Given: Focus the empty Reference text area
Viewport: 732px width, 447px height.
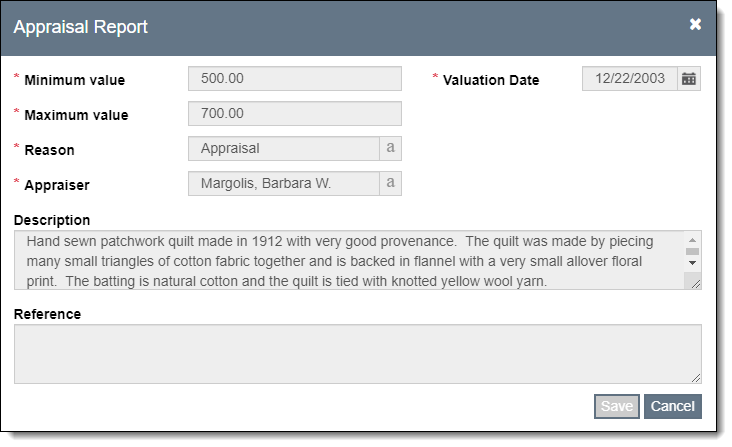Looking at the screenshot, I should (x=356, y=353).
